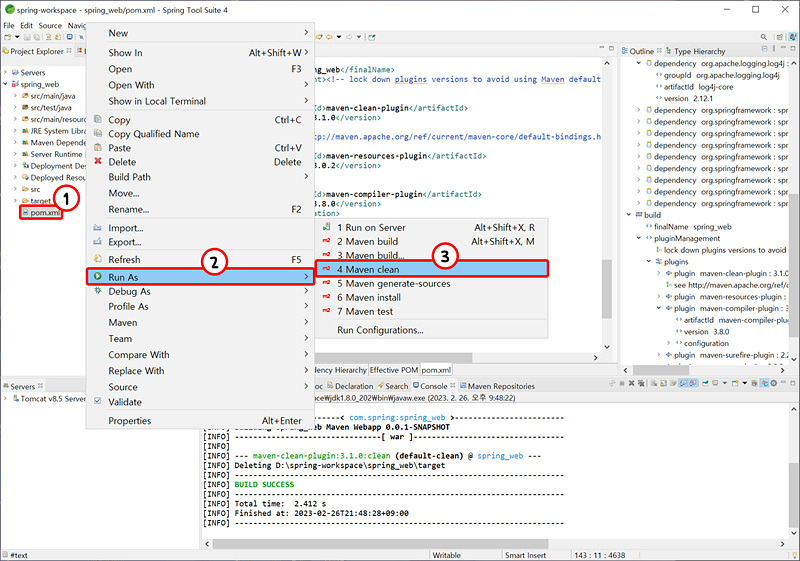
Task: Minimize the pom.xml editor area
Action: coord(602,47)
